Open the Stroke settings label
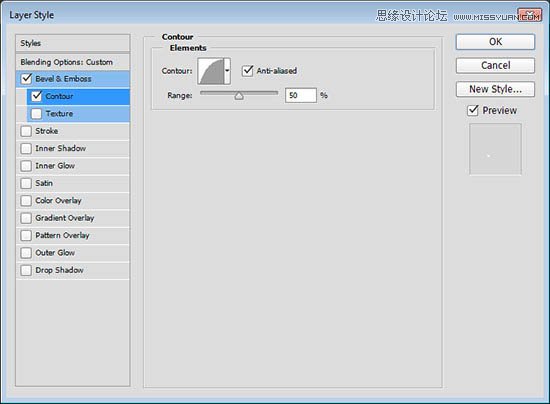Viewport: 550px width, 404px height. pos(47,131)
